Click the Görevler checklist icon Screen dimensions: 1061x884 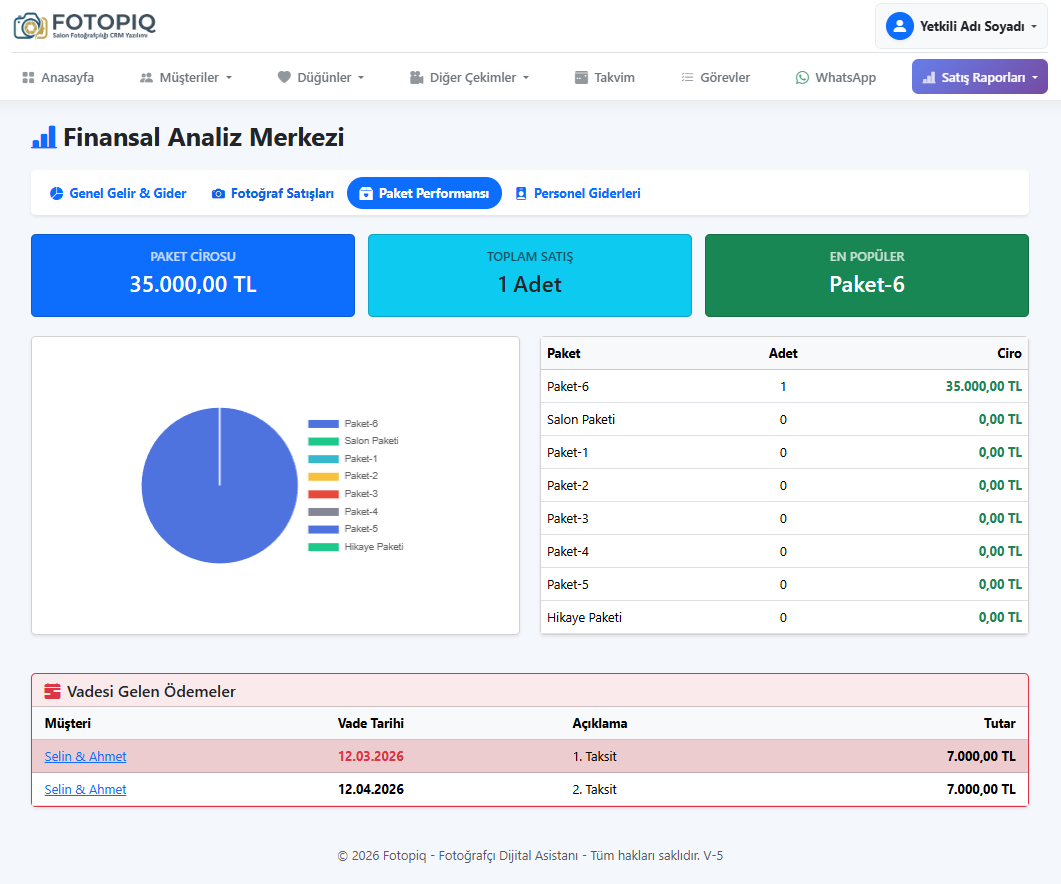pyautogui.click(x=687, y=77)
